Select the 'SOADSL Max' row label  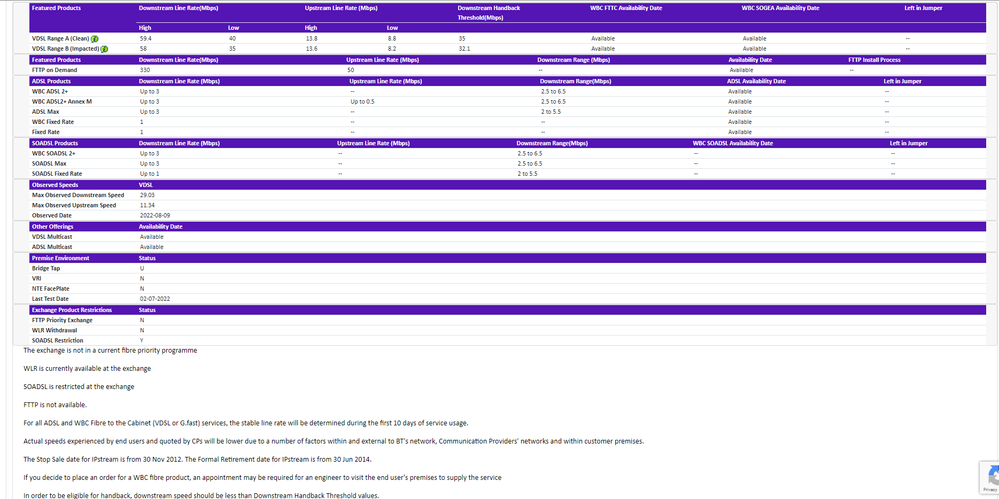click(x=48, y=164)
